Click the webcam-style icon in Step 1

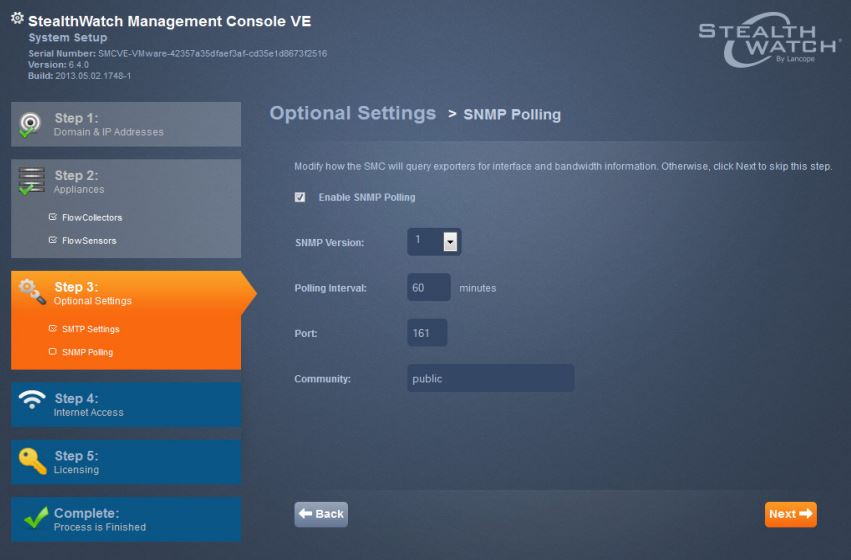(x=30, y=124)
